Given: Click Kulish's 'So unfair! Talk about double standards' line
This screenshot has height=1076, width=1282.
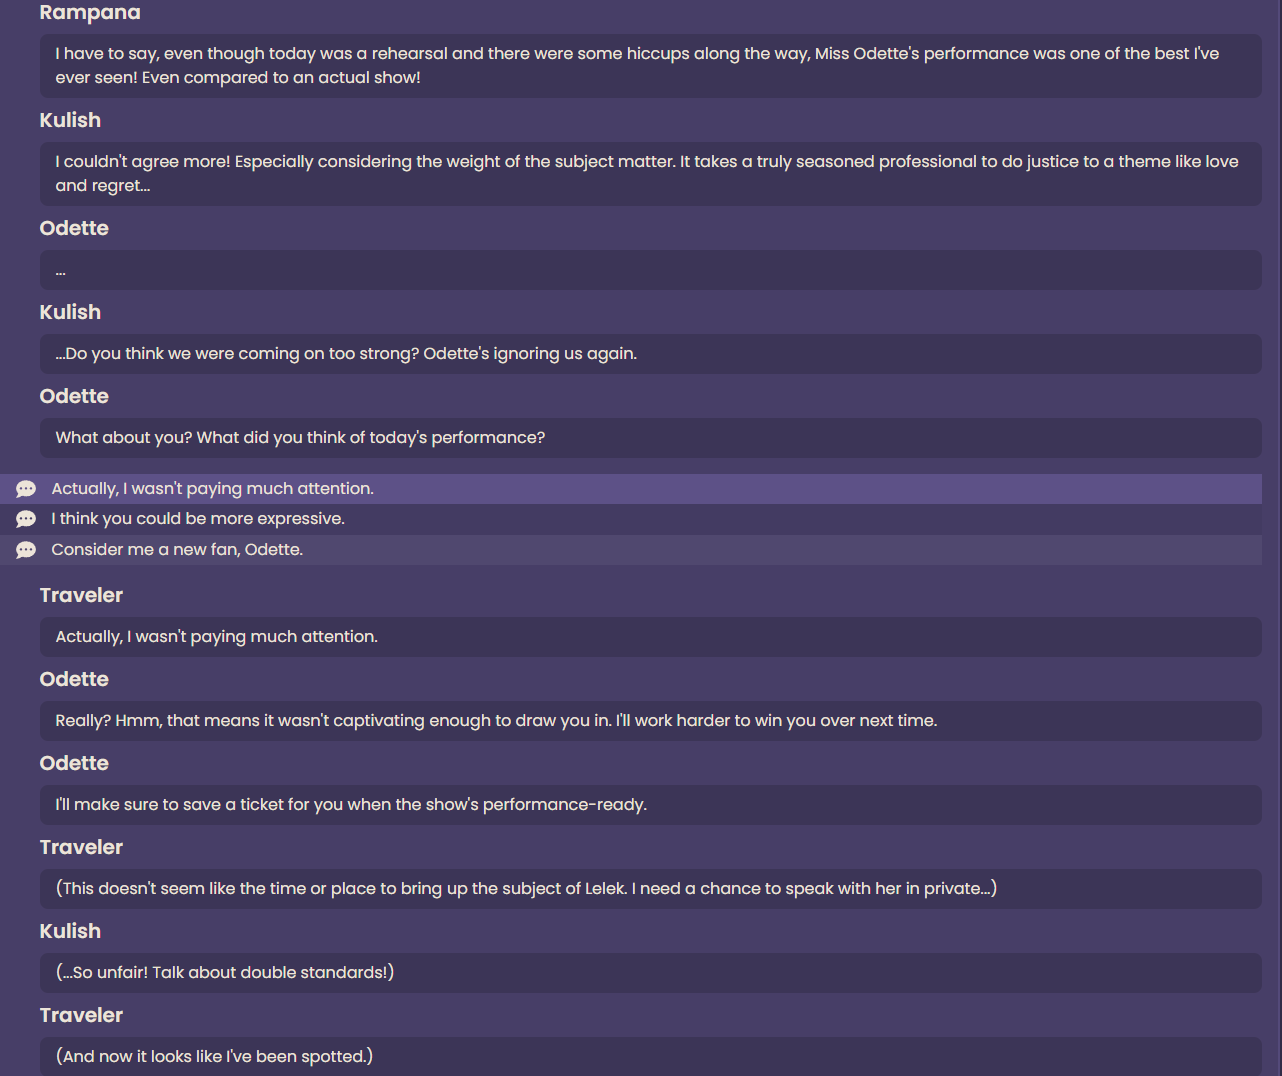Looking at the screenshot, I should pos(651,973).
